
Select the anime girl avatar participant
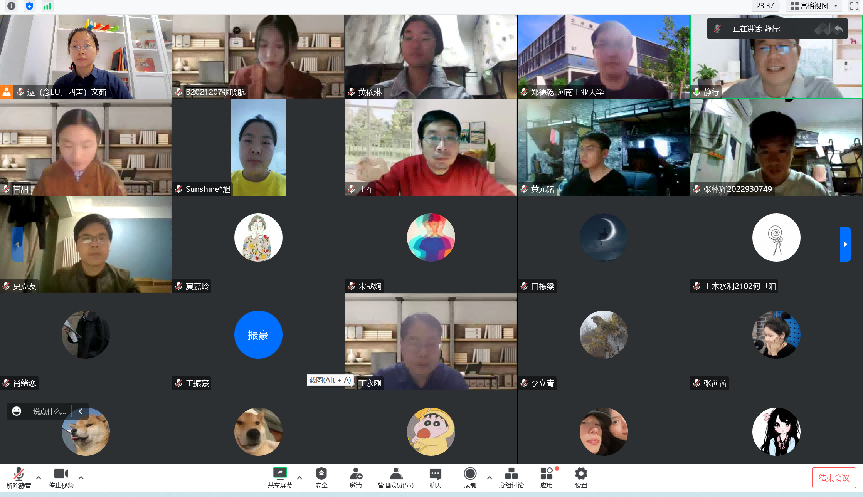777,432
